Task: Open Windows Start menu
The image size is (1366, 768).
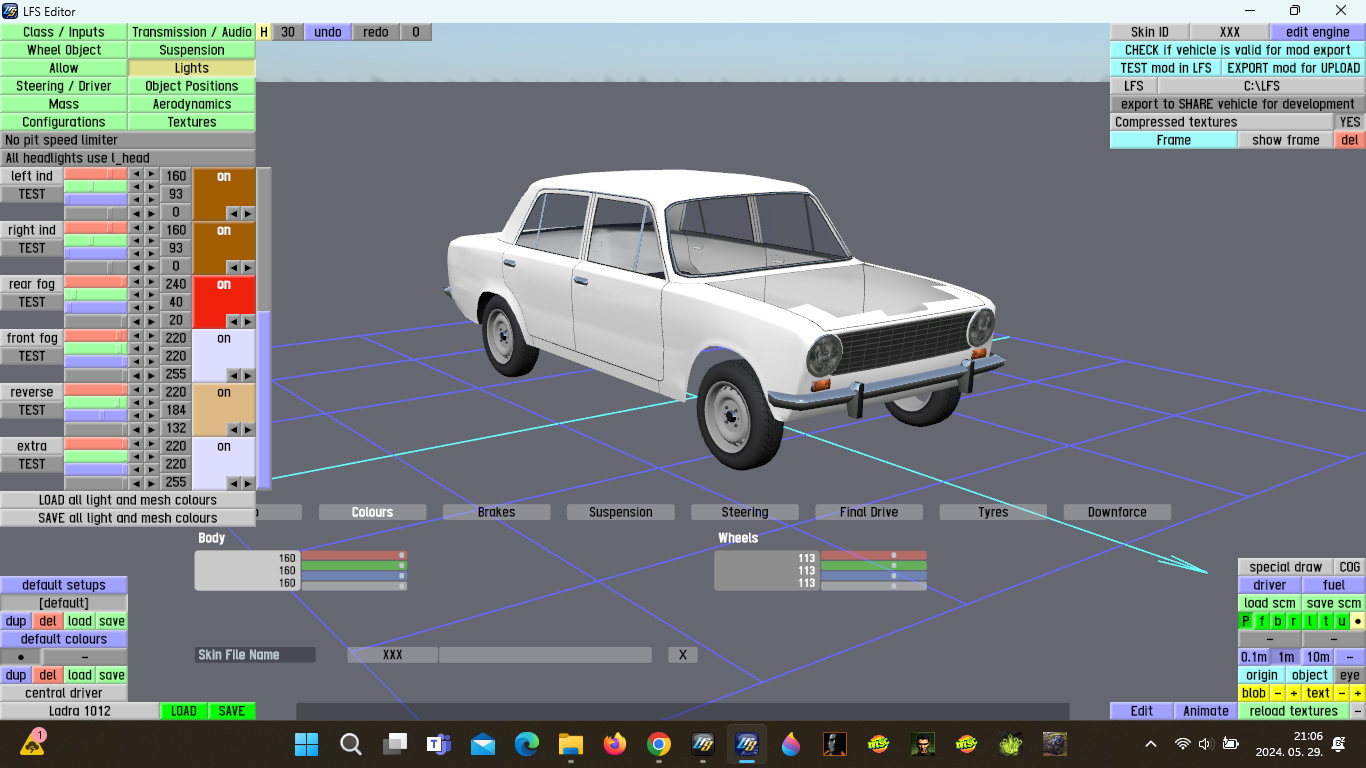Action: [306, 744]
